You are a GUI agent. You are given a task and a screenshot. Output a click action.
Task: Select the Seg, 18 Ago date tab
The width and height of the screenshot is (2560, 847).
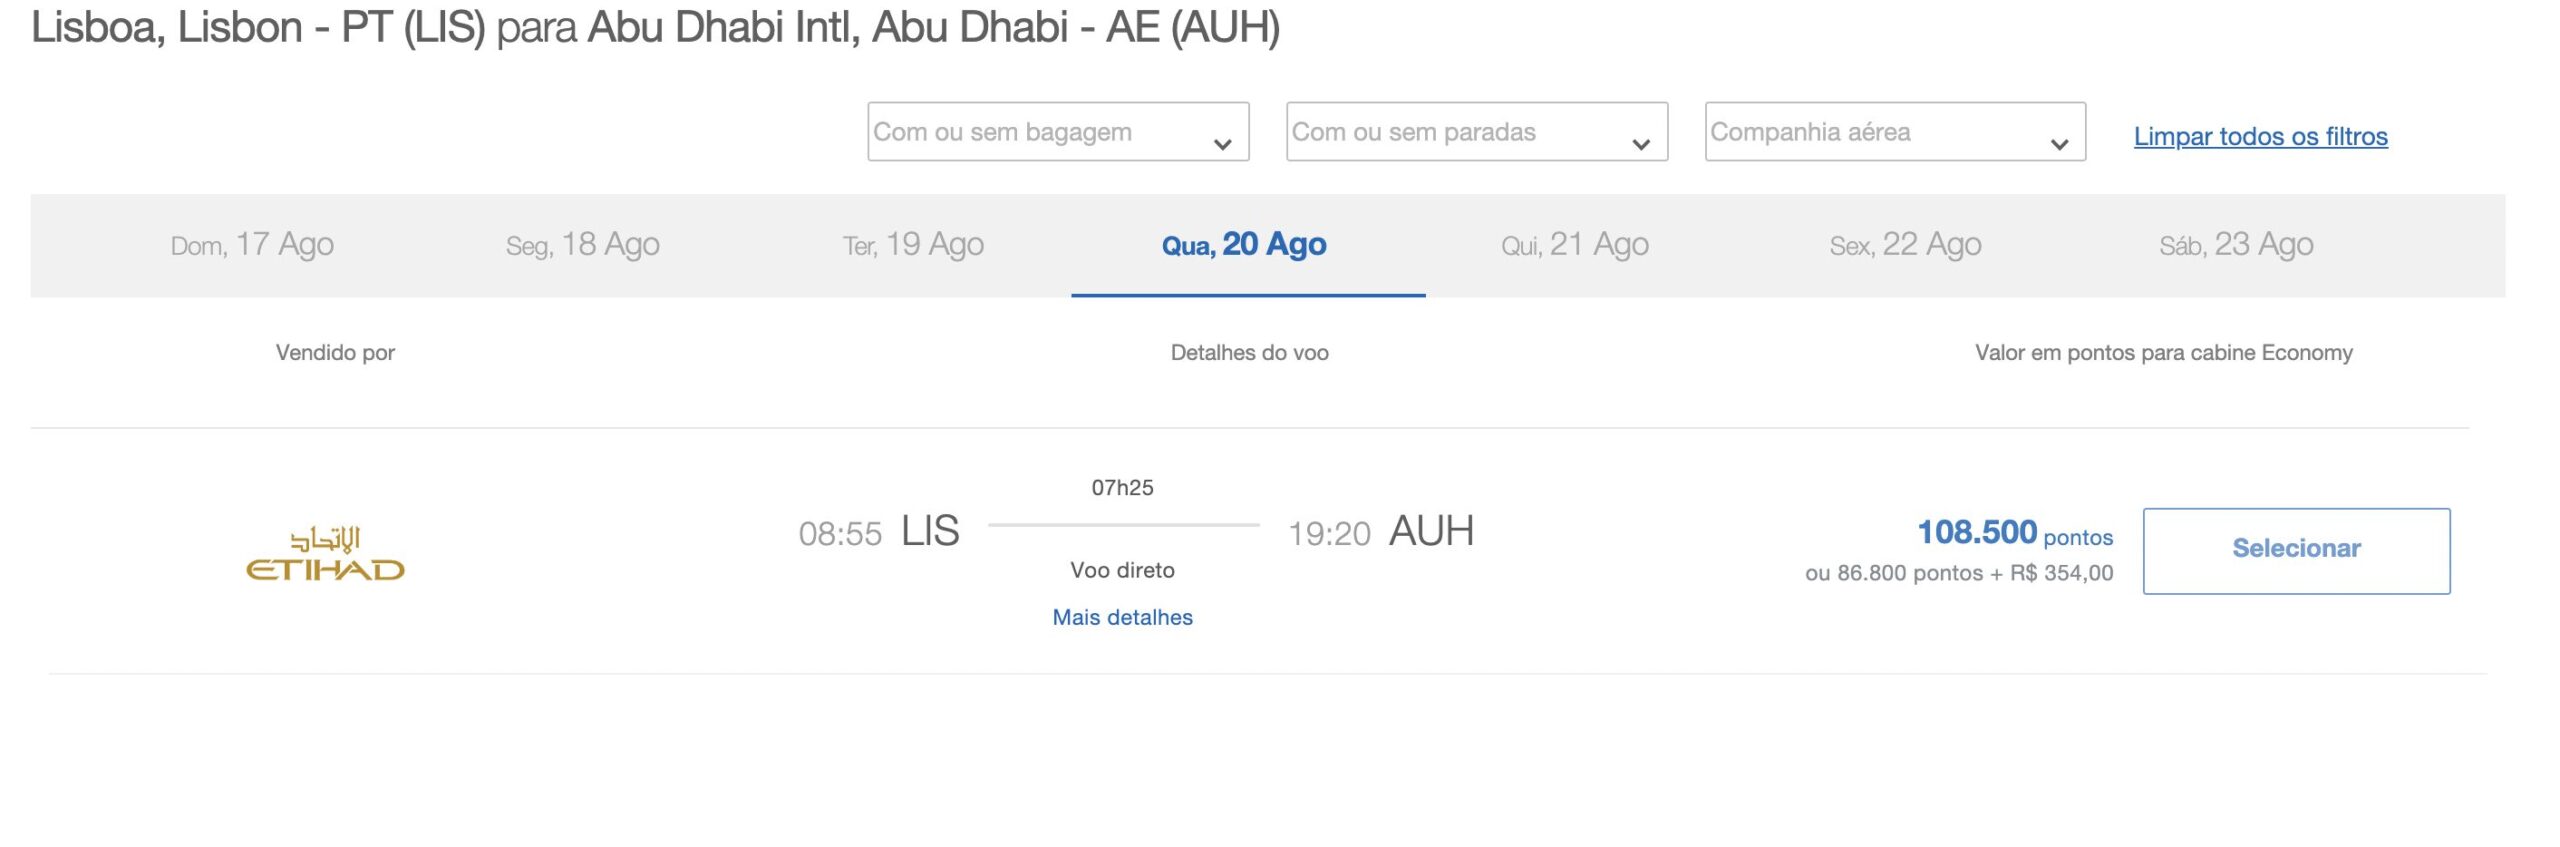point(582,245)
